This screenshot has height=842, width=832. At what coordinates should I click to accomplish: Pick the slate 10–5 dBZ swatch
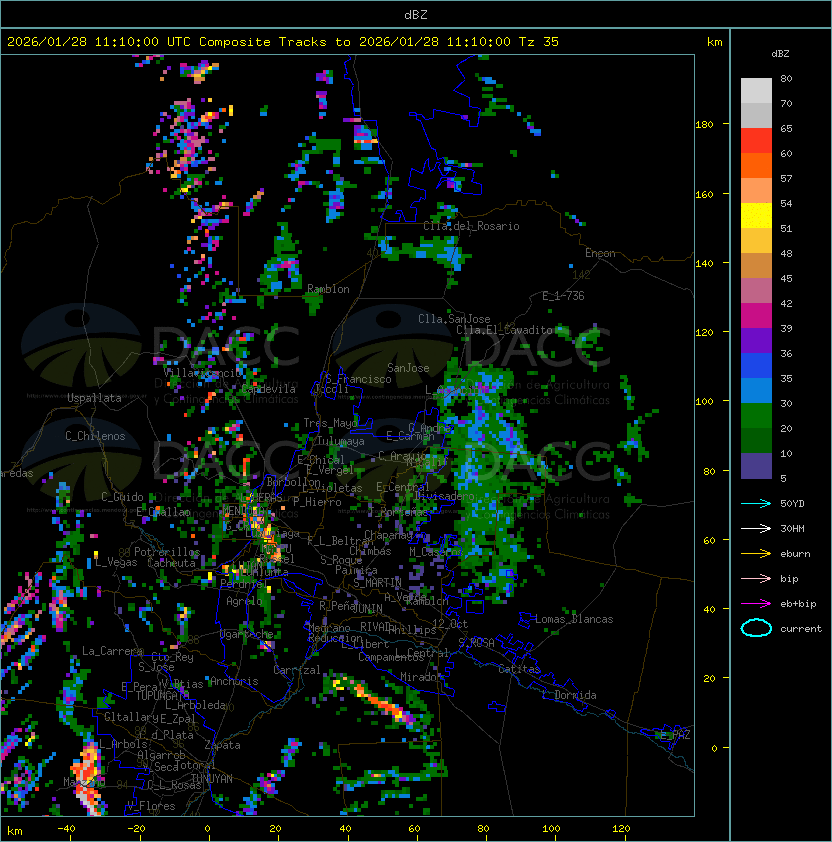(x=756, y=466)
